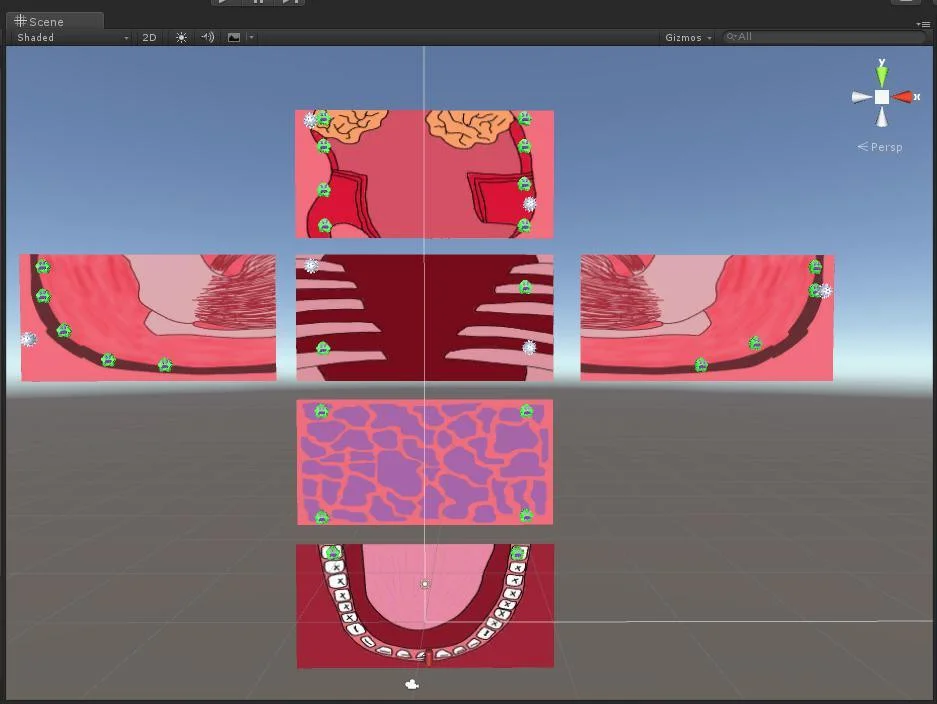This screenshot has width=937, height=704.
Task: Select the white spiky gizmo at the rib sprite's lower-right
Action: (x=529, y=347)
